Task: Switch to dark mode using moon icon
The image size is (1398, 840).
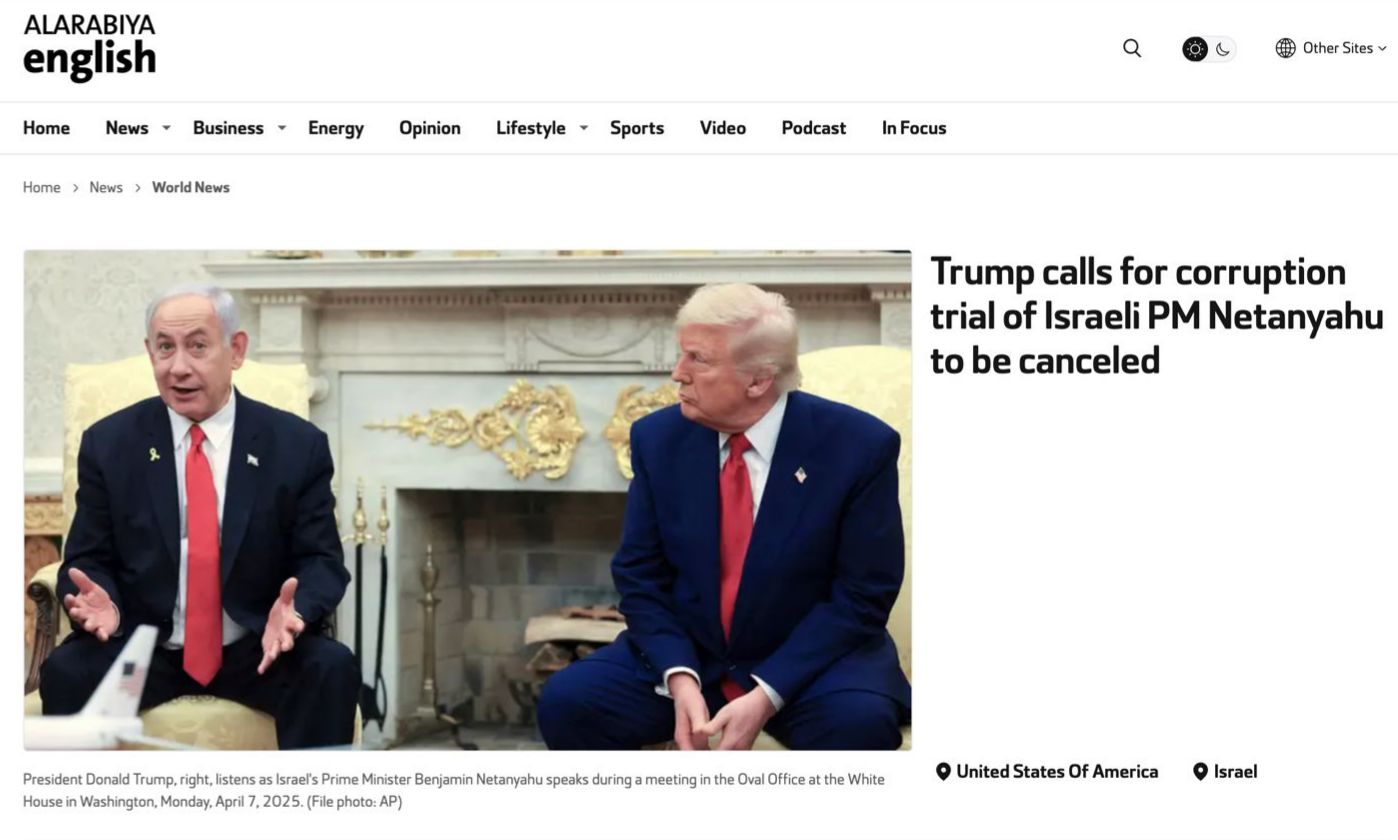Action: click(1223, 49)
